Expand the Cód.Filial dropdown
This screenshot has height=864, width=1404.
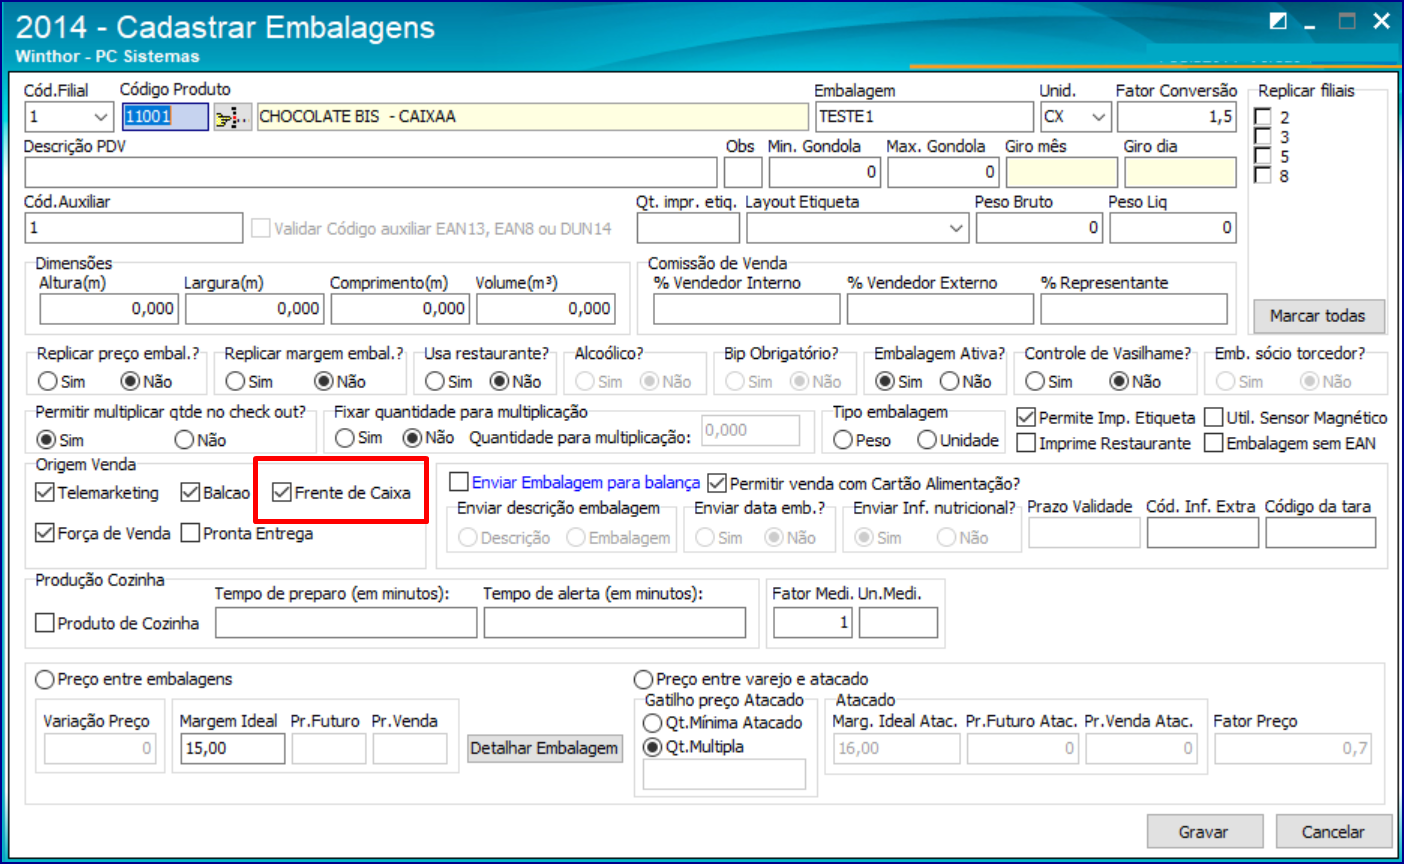100,117
